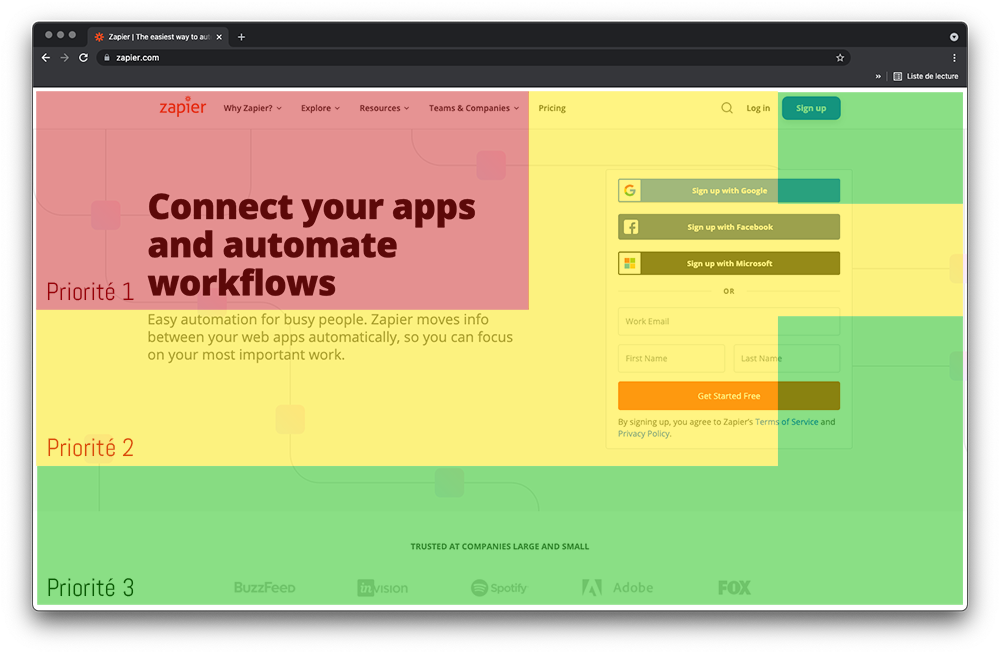1000x654 pixels.
Task: Open the browser three-dot menu
Action: click(954, 57)
